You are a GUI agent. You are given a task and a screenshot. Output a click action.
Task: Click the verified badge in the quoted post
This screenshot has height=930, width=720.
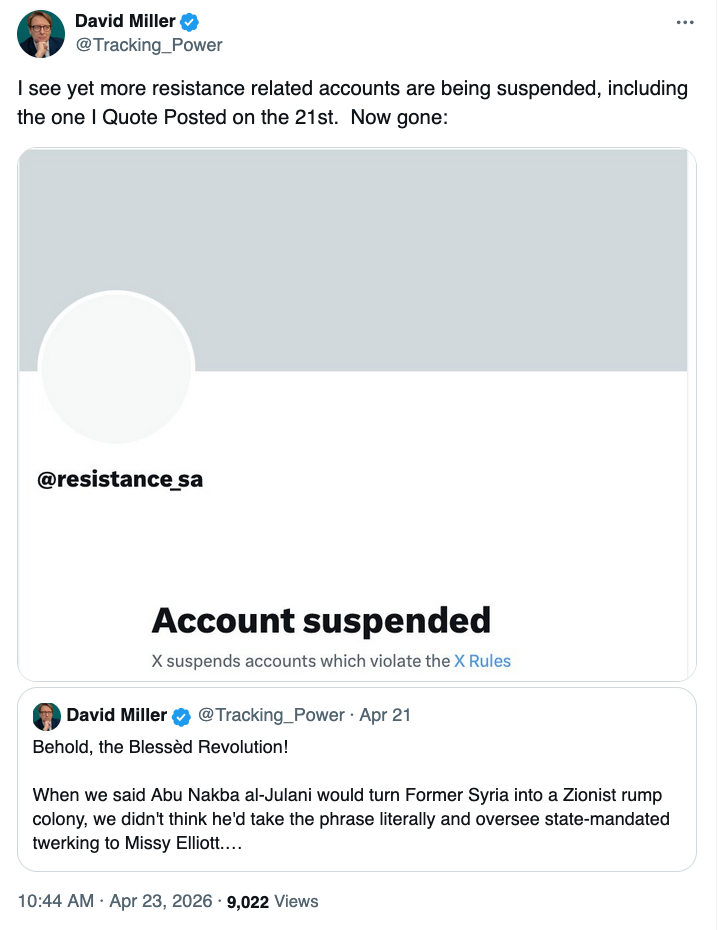coord(182,716)
